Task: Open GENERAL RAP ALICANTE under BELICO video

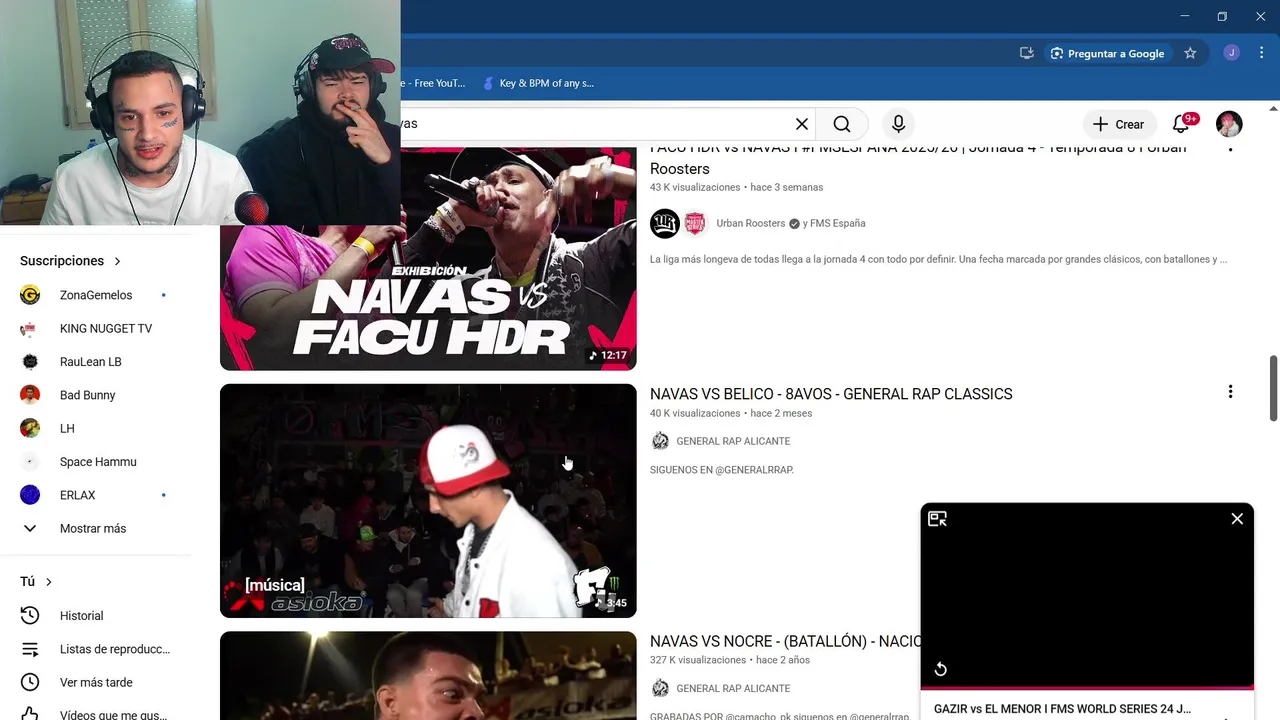Action: pyautogui.click(x=733, y=441)
